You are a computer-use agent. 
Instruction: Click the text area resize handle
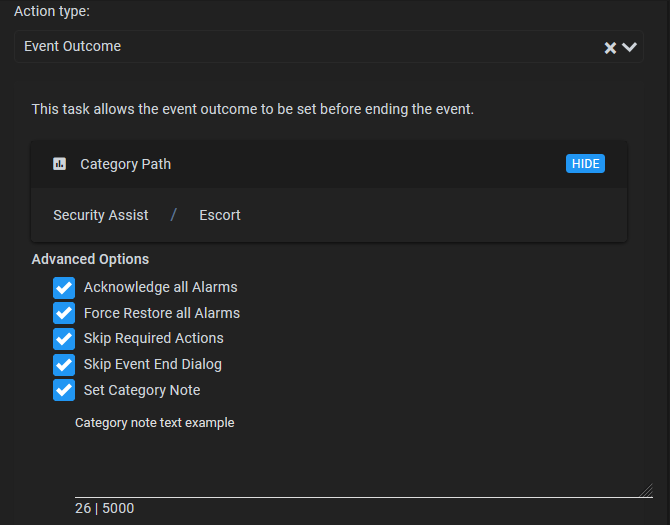646,490
